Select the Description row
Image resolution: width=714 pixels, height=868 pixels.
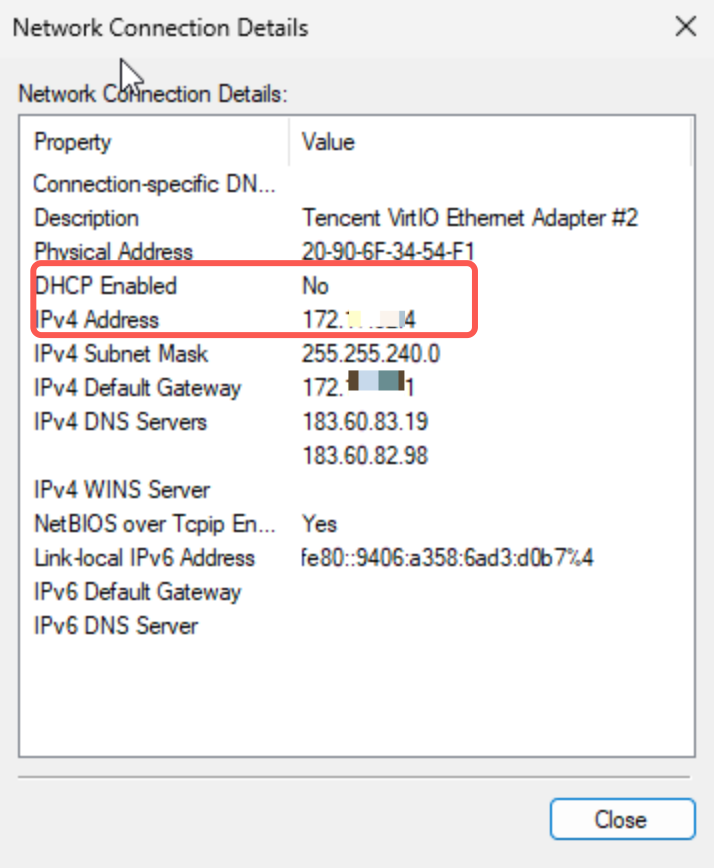click(86, 218)
